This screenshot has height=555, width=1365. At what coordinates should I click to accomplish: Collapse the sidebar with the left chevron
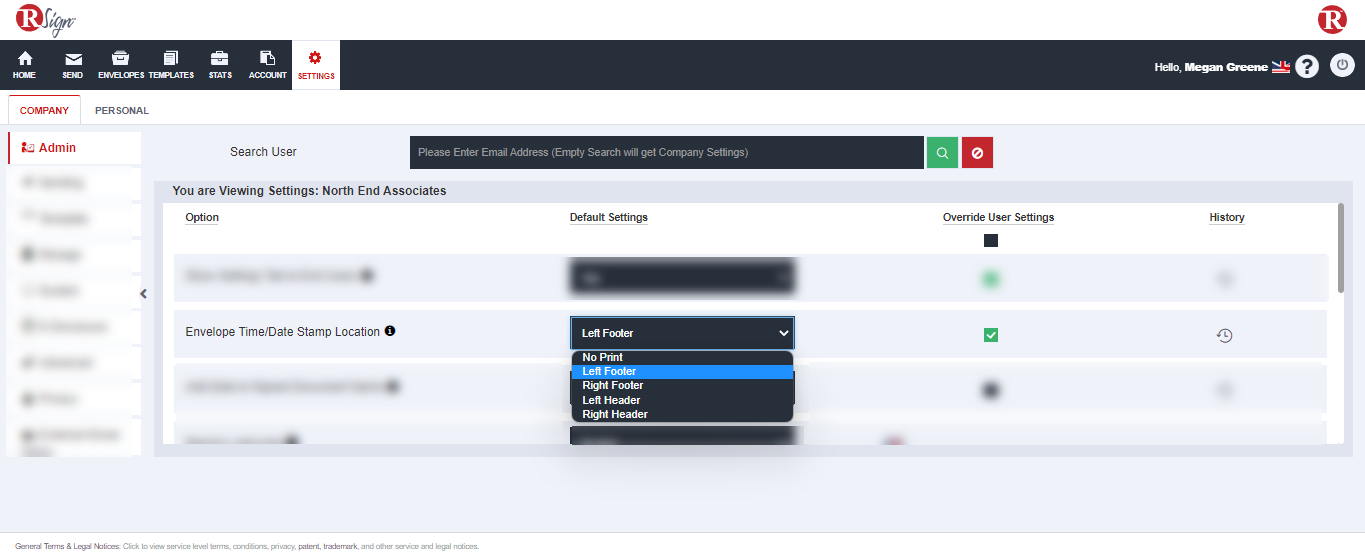[143, 294]
